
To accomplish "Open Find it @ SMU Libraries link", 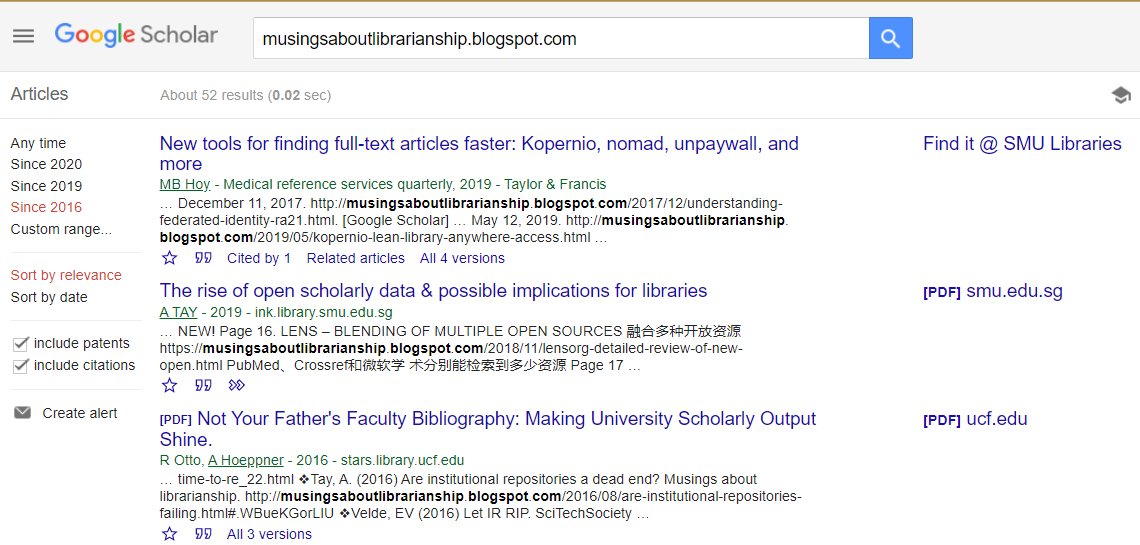I will 1022,143.
